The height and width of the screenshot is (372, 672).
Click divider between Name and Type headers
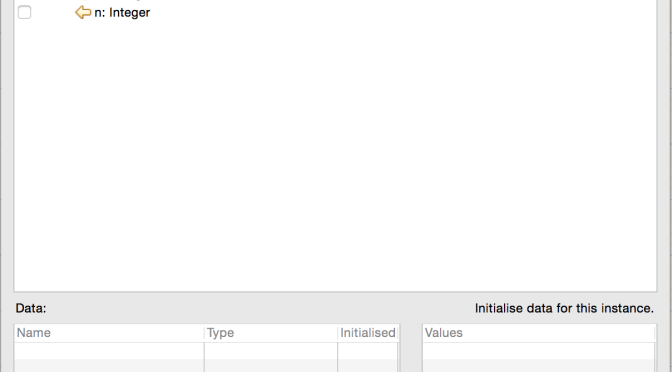click(204, 333)
